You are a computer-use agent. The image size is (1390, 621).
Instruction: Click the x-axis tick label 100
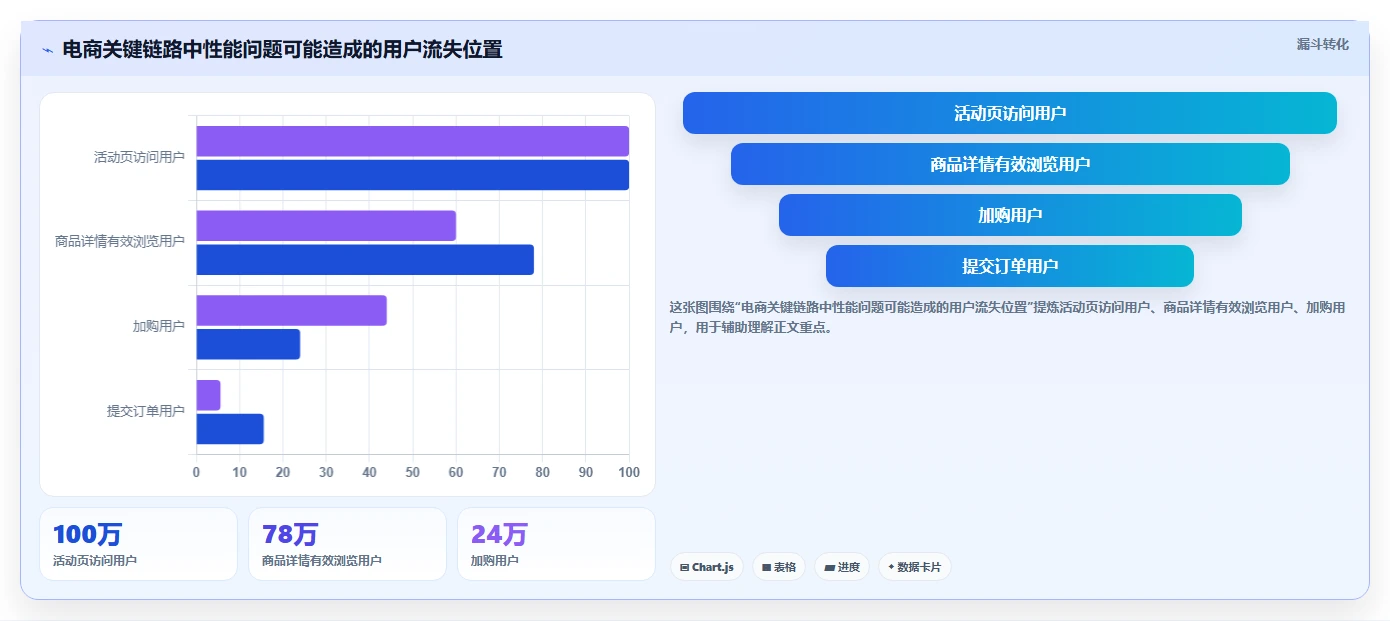click(x=629, y=472)
